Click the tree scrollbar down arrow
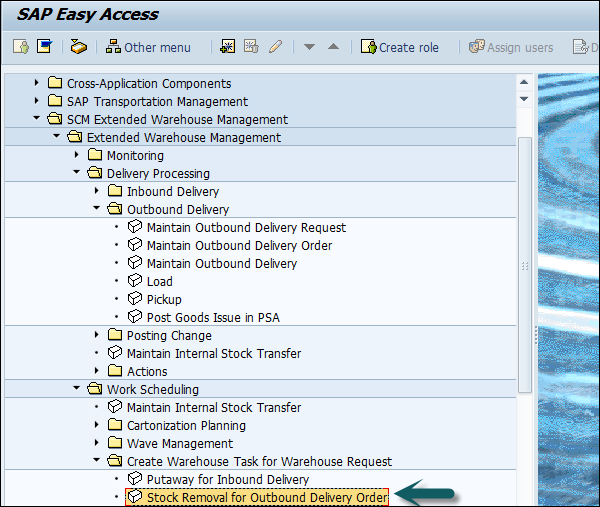Screen dimensions: 600x507 pyautogui.click(x=524, y=99)
